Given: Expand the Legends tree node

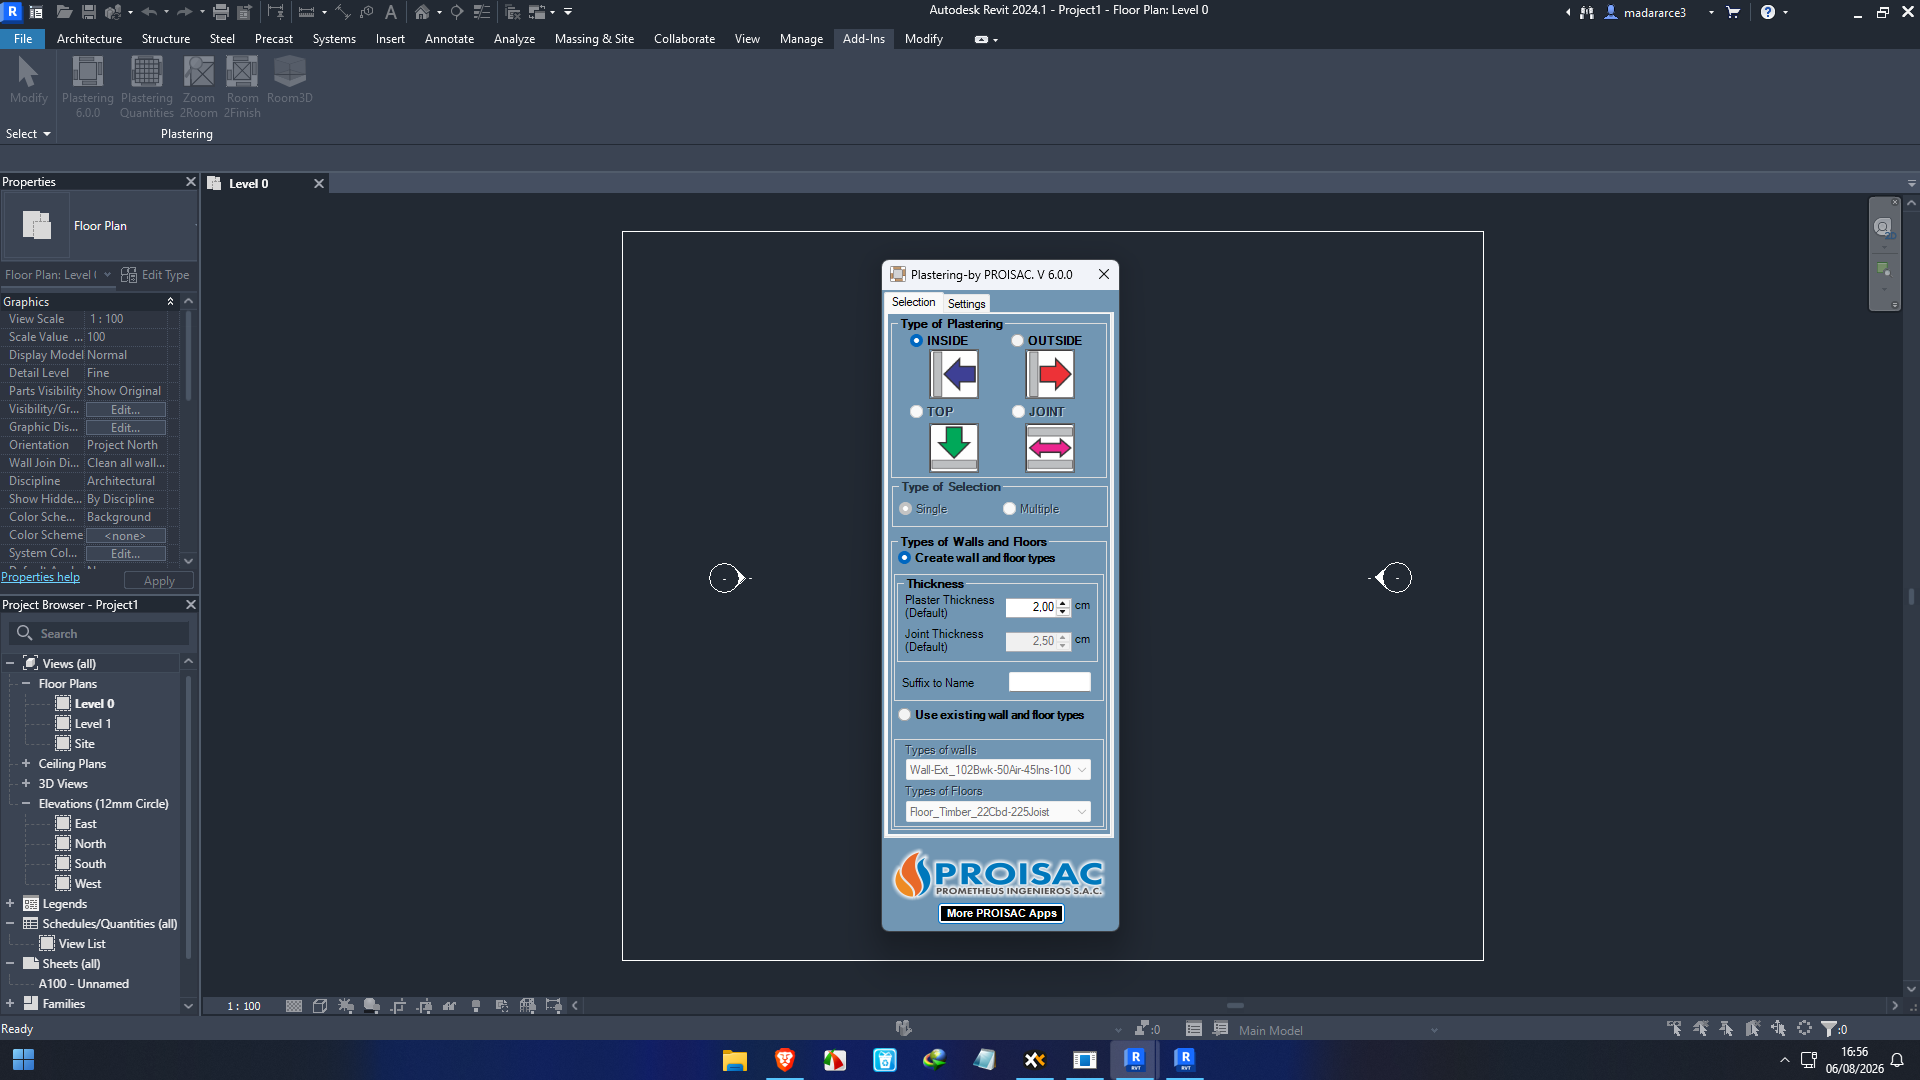Looking at the screenshot, I should pyautogui.click(x=10, y=903).
